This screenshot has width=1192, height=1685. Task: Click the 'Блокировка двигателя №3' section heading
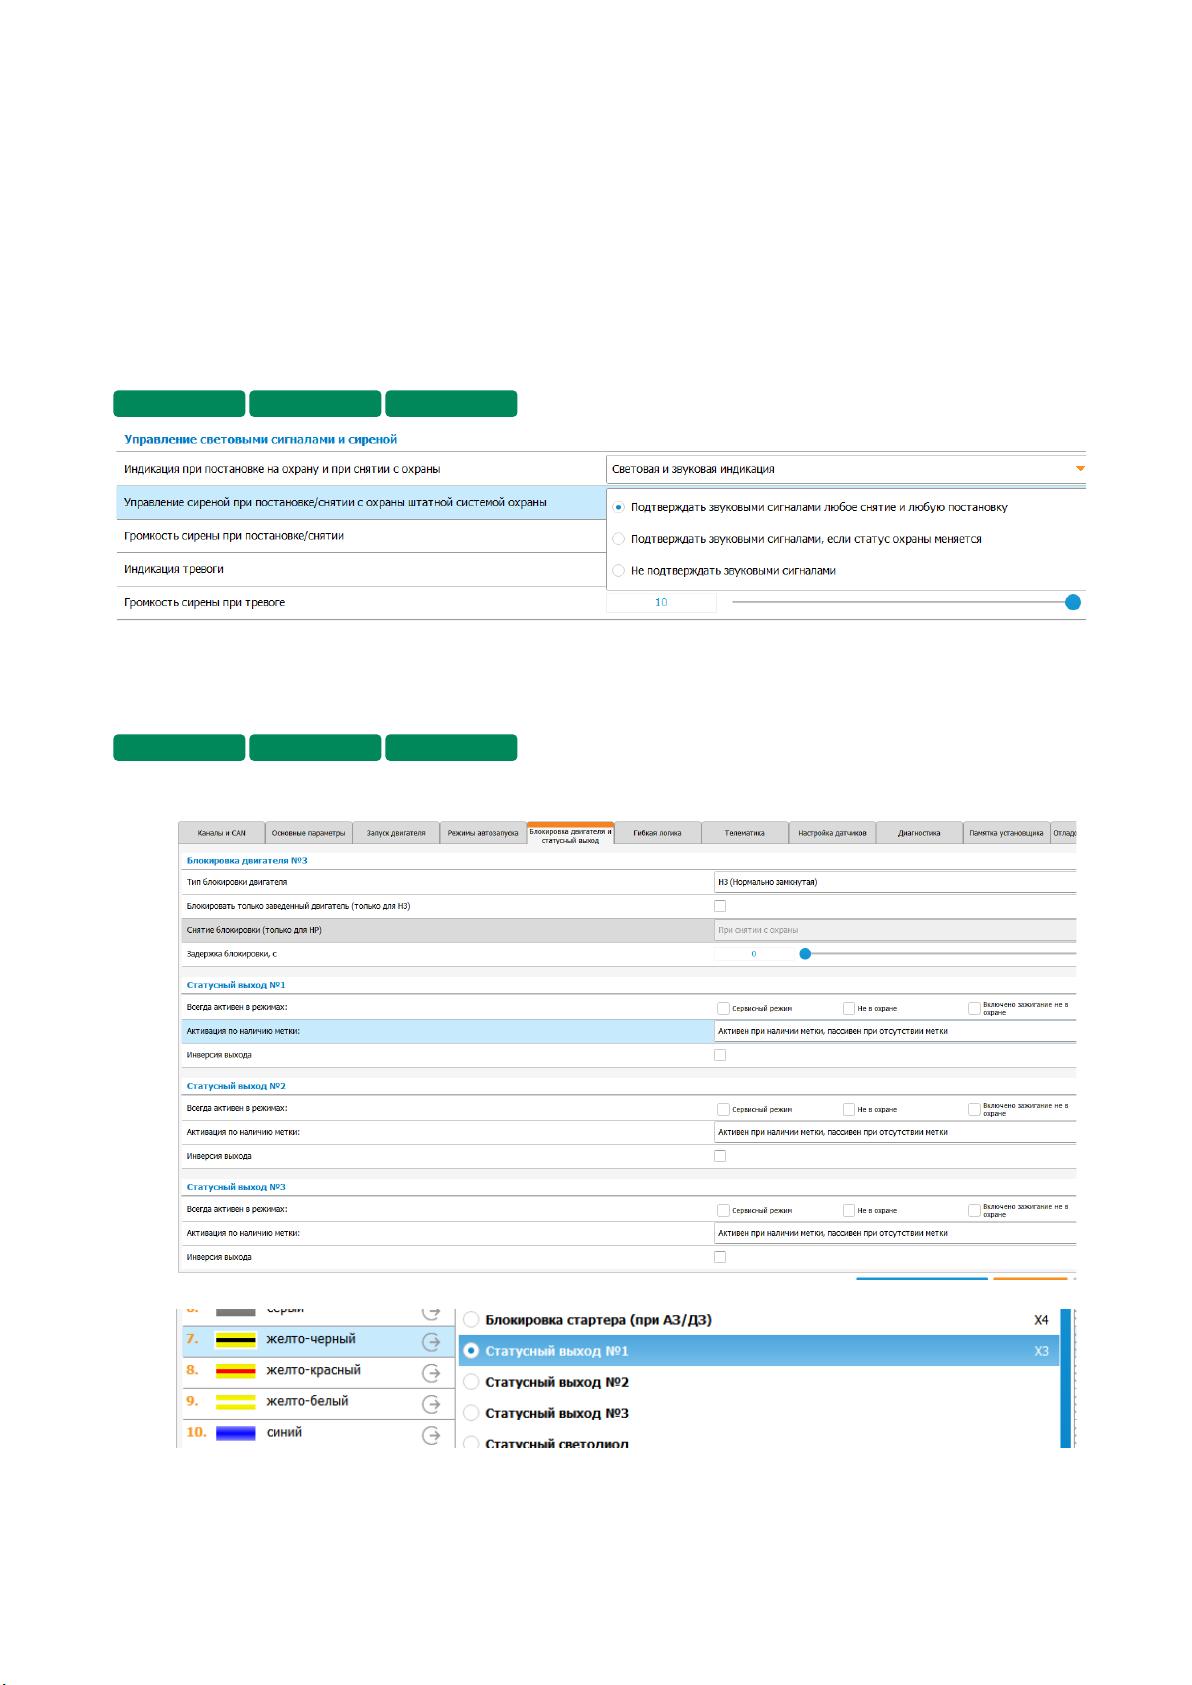(x=246, y=860)
